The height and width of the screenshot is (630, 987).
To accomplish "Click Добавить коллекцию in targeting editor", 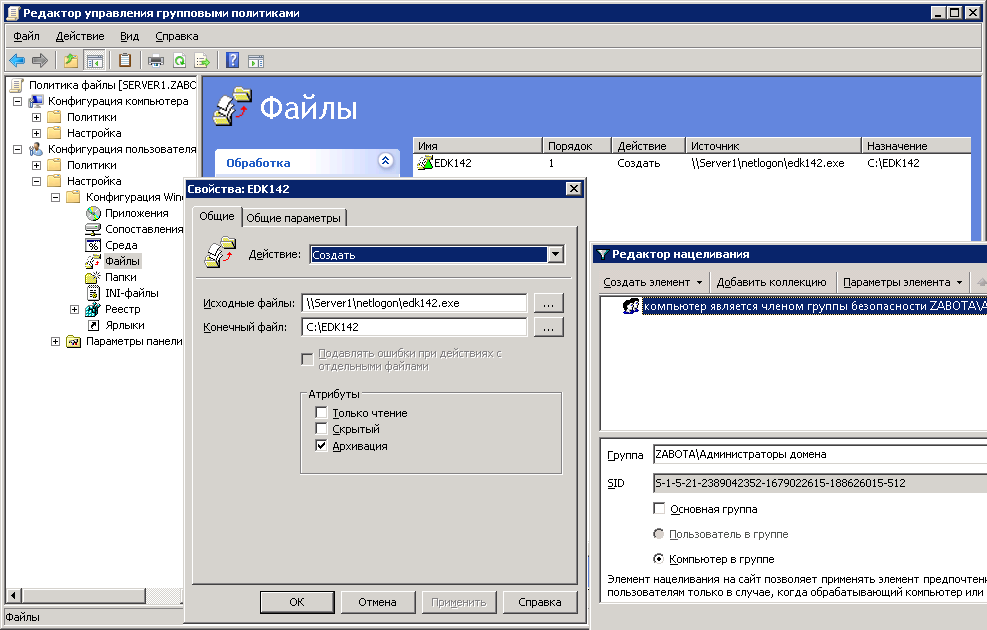I will pos(771,282).
